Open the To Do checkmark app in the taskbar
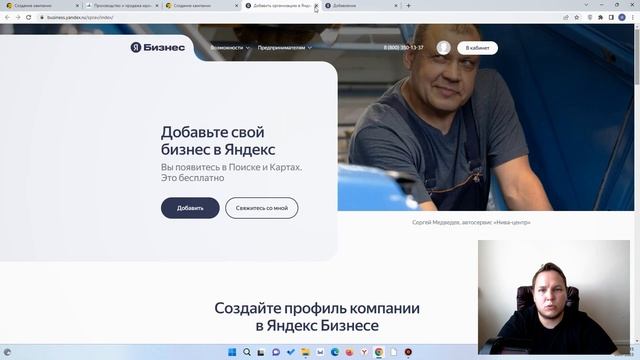The height and width of the screenshot is (360, 640). point(291,352)
